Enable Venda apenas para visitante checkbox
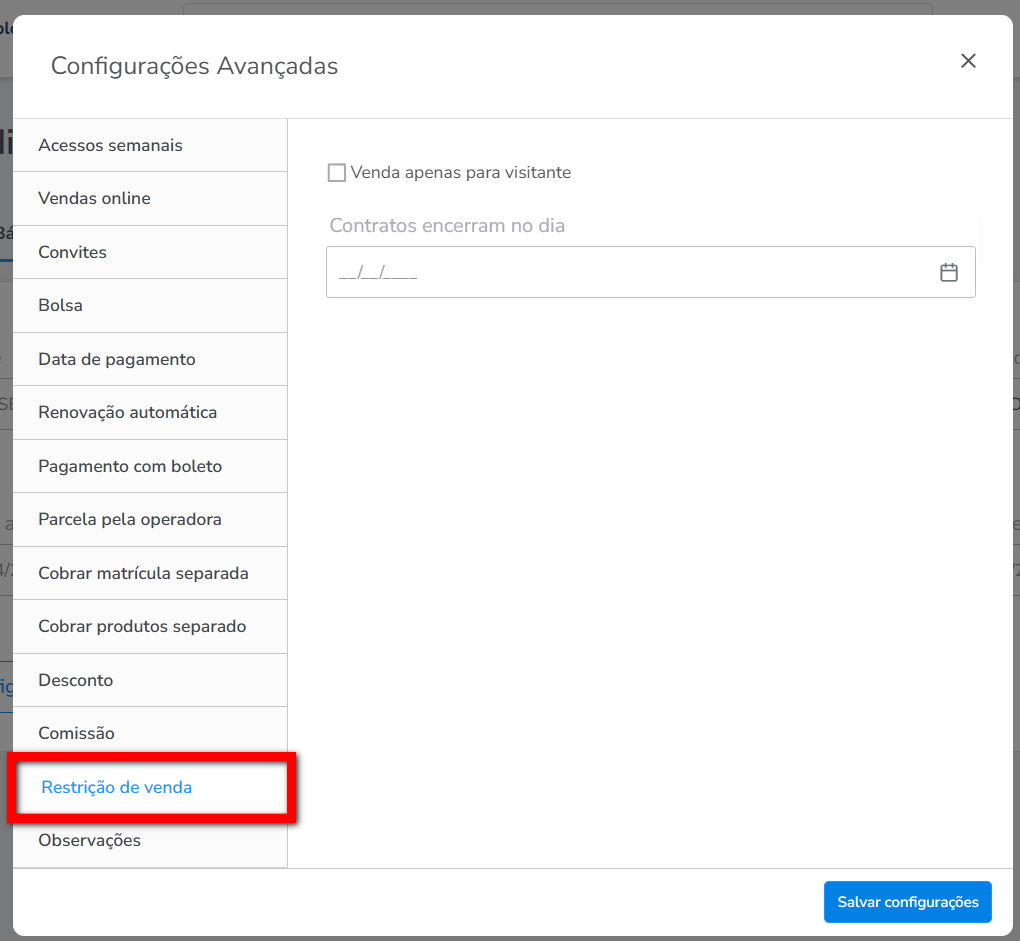Viewport: 1020px width, 941px height. 337,173
